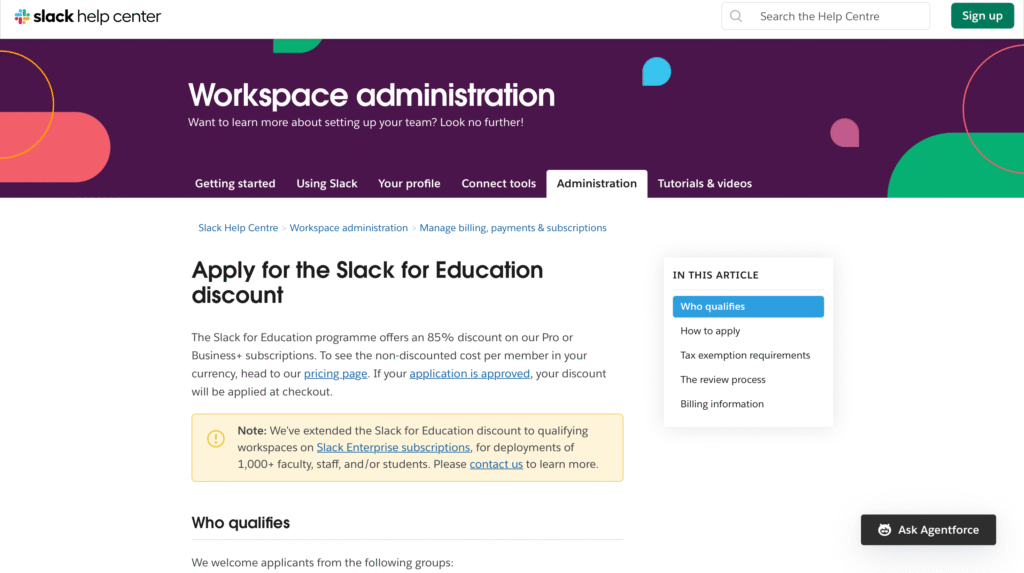Click the application is approved link
The height and width of the screenshot is (573, 1024).
[x=470, y=374]
